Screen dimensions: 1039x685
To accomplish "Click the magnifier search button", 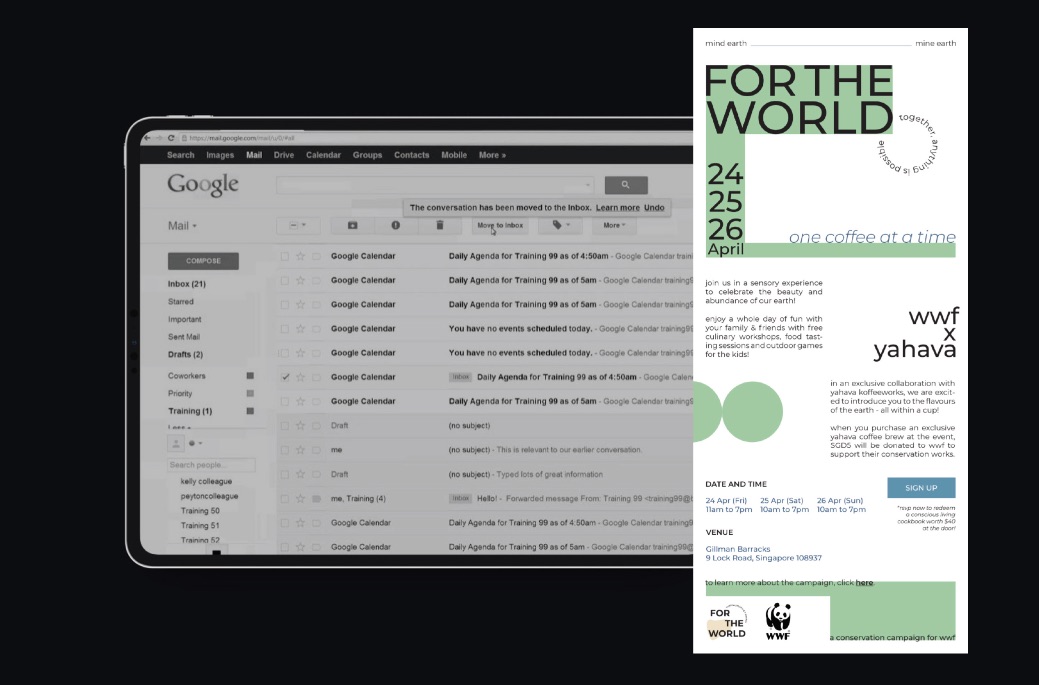I will click(626, 185).
